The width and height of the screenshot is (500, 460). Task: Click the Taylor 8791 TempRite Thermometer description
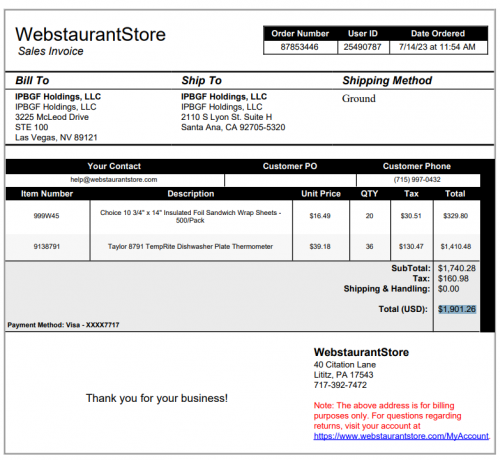(x=190, y=247)
